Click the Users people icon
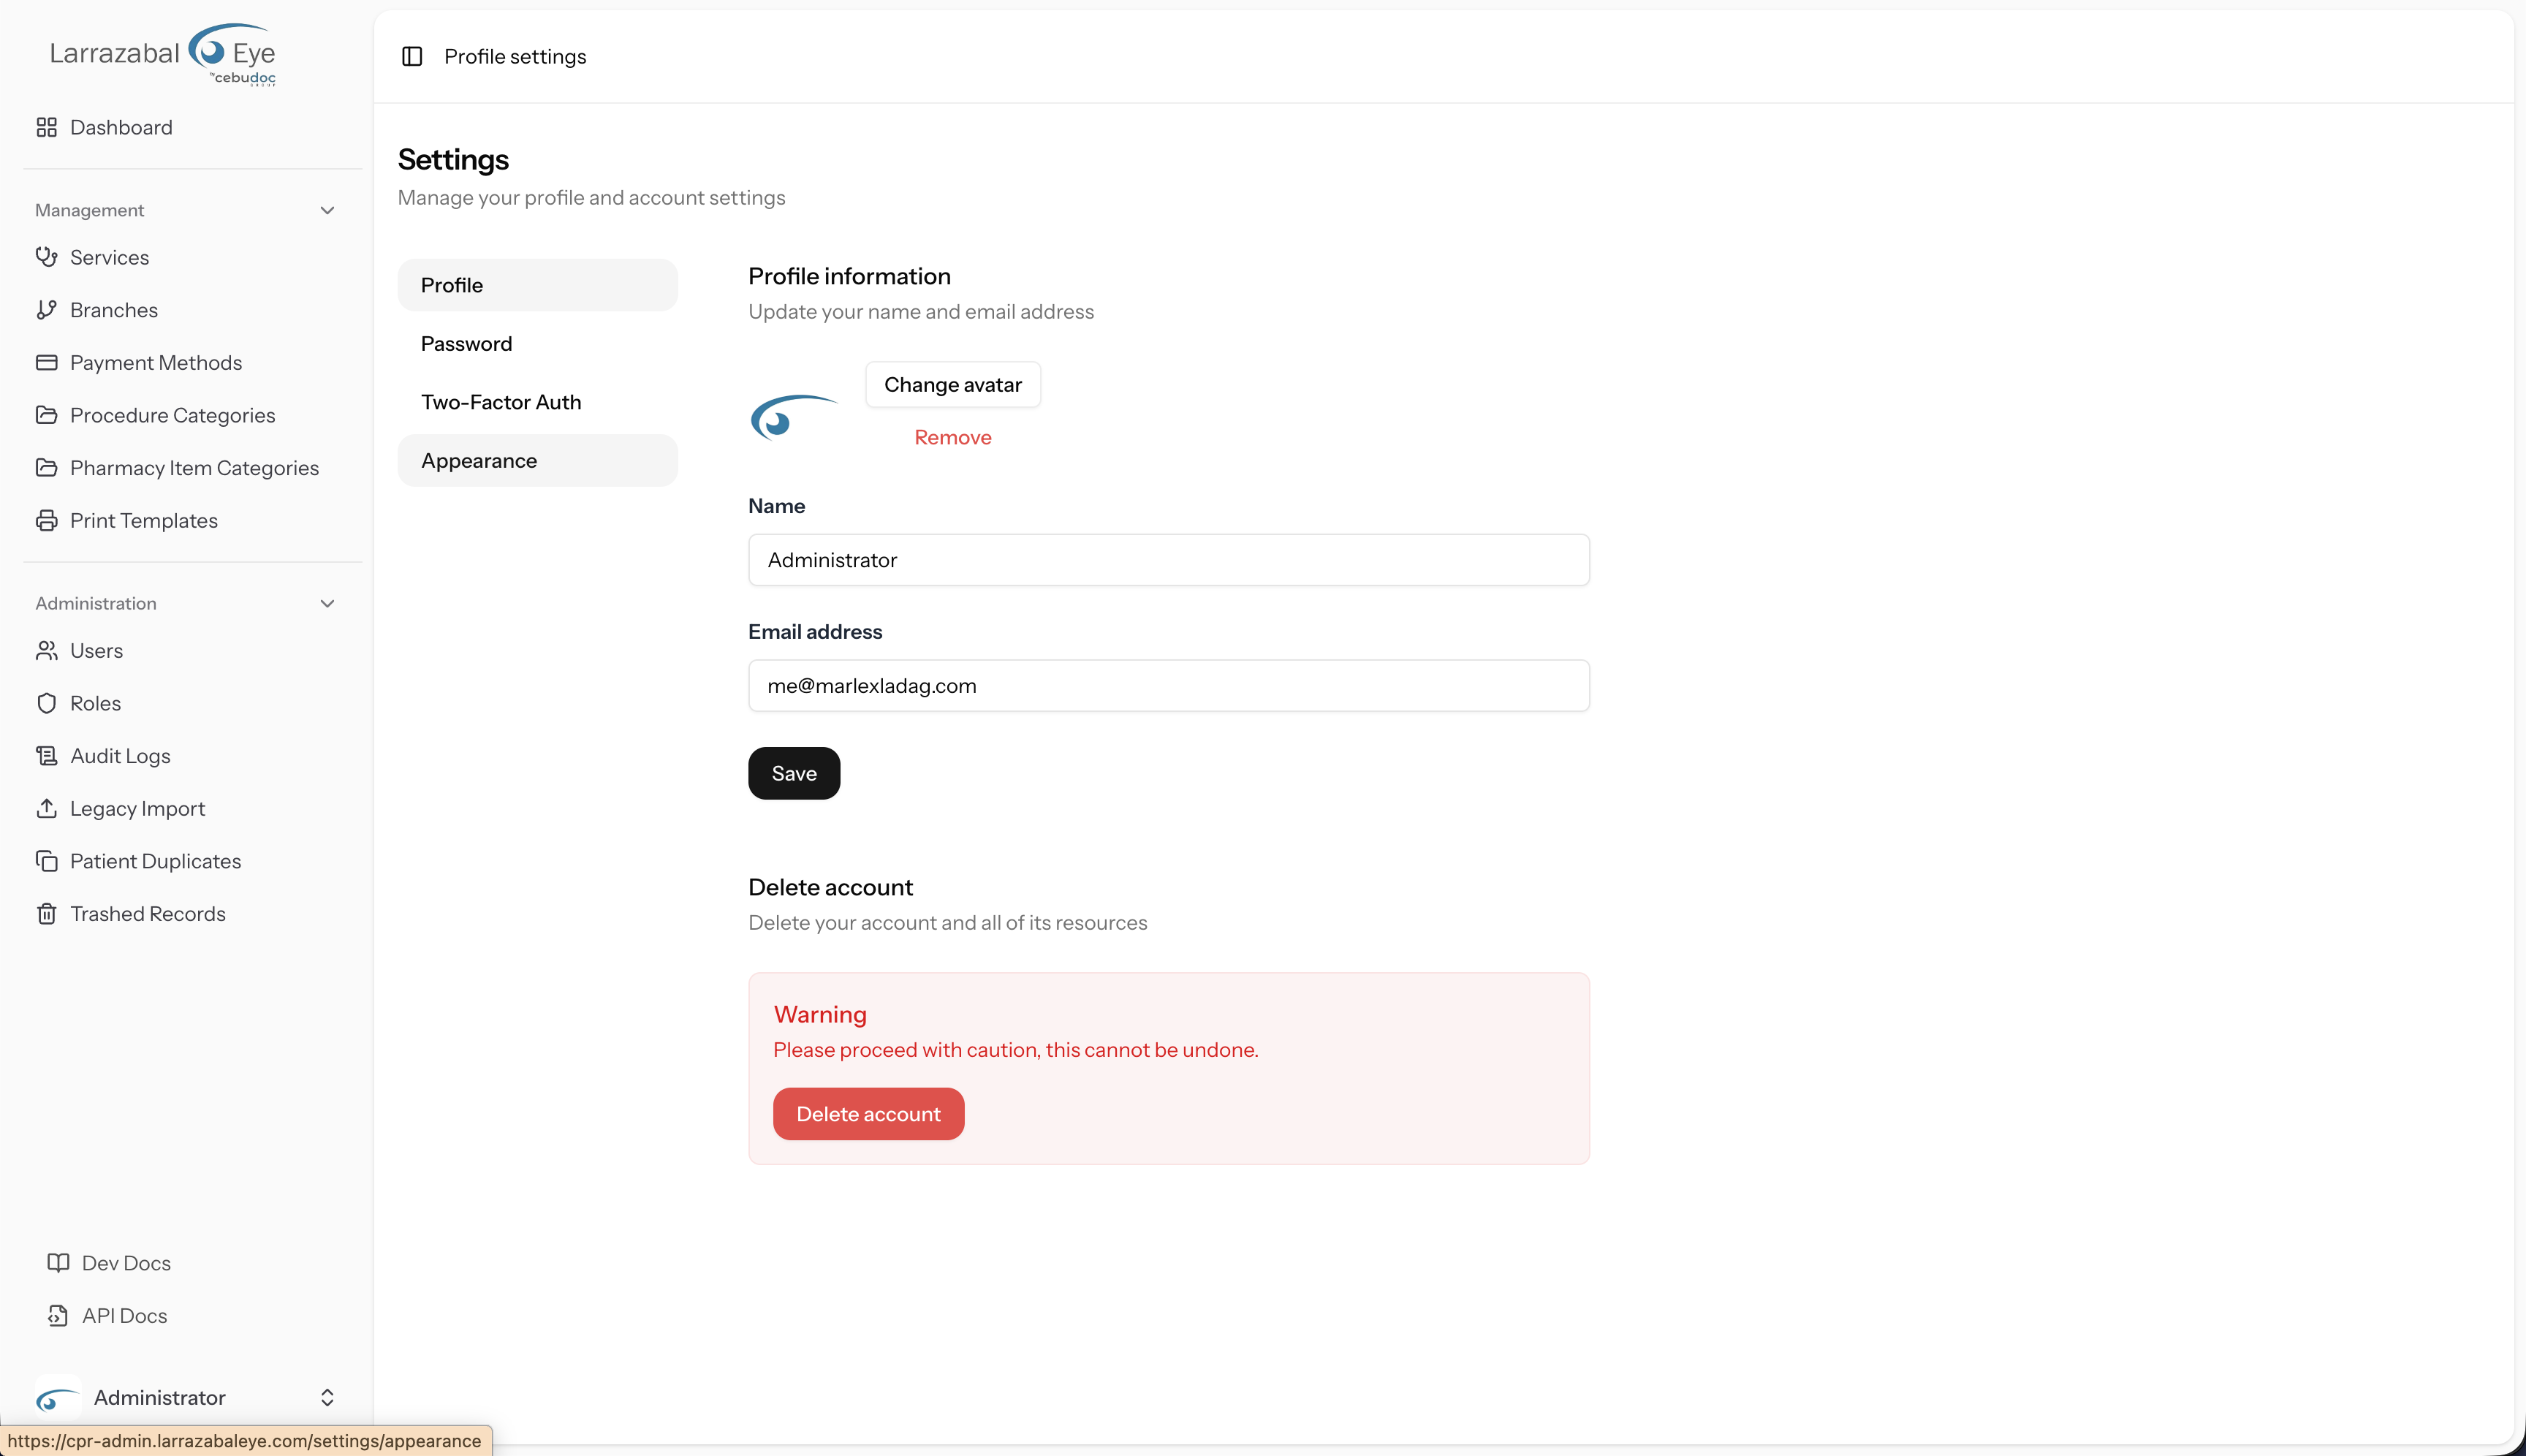Image resolution: width=2526 pixels, height=1456 pixels. [x=46, y=650]
